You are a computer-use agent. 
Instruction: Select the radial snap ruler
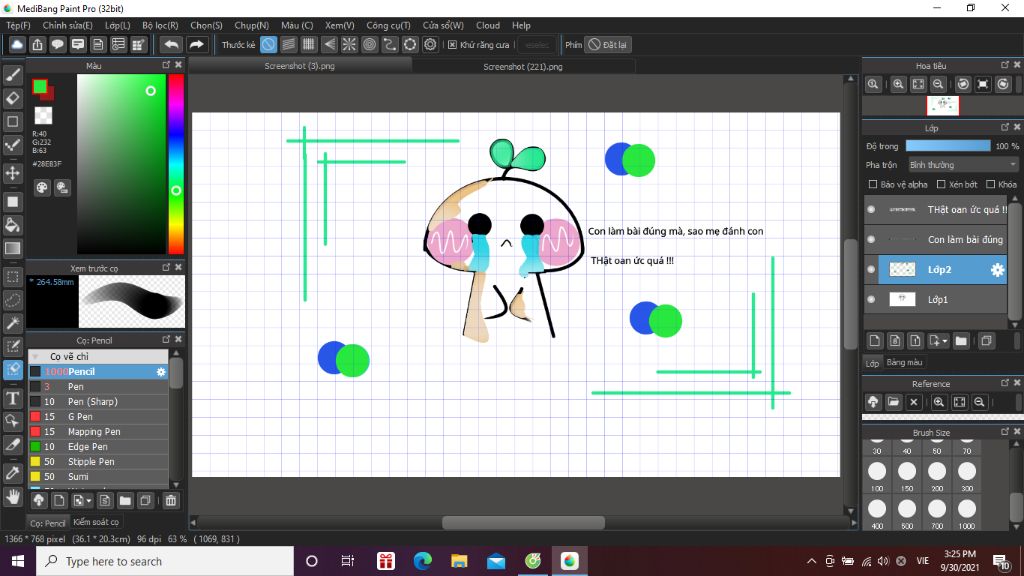click(x=349, y=44)
